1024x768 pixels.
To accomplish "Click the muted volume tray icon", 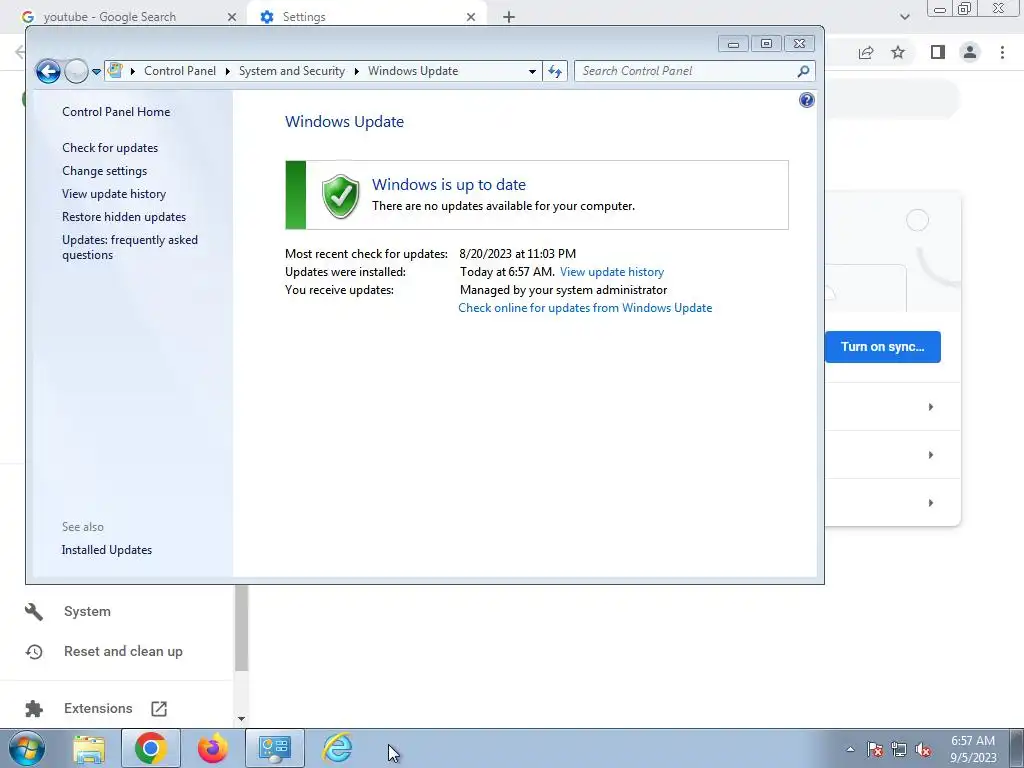I will pyautogui.click(x=923, y=750).
